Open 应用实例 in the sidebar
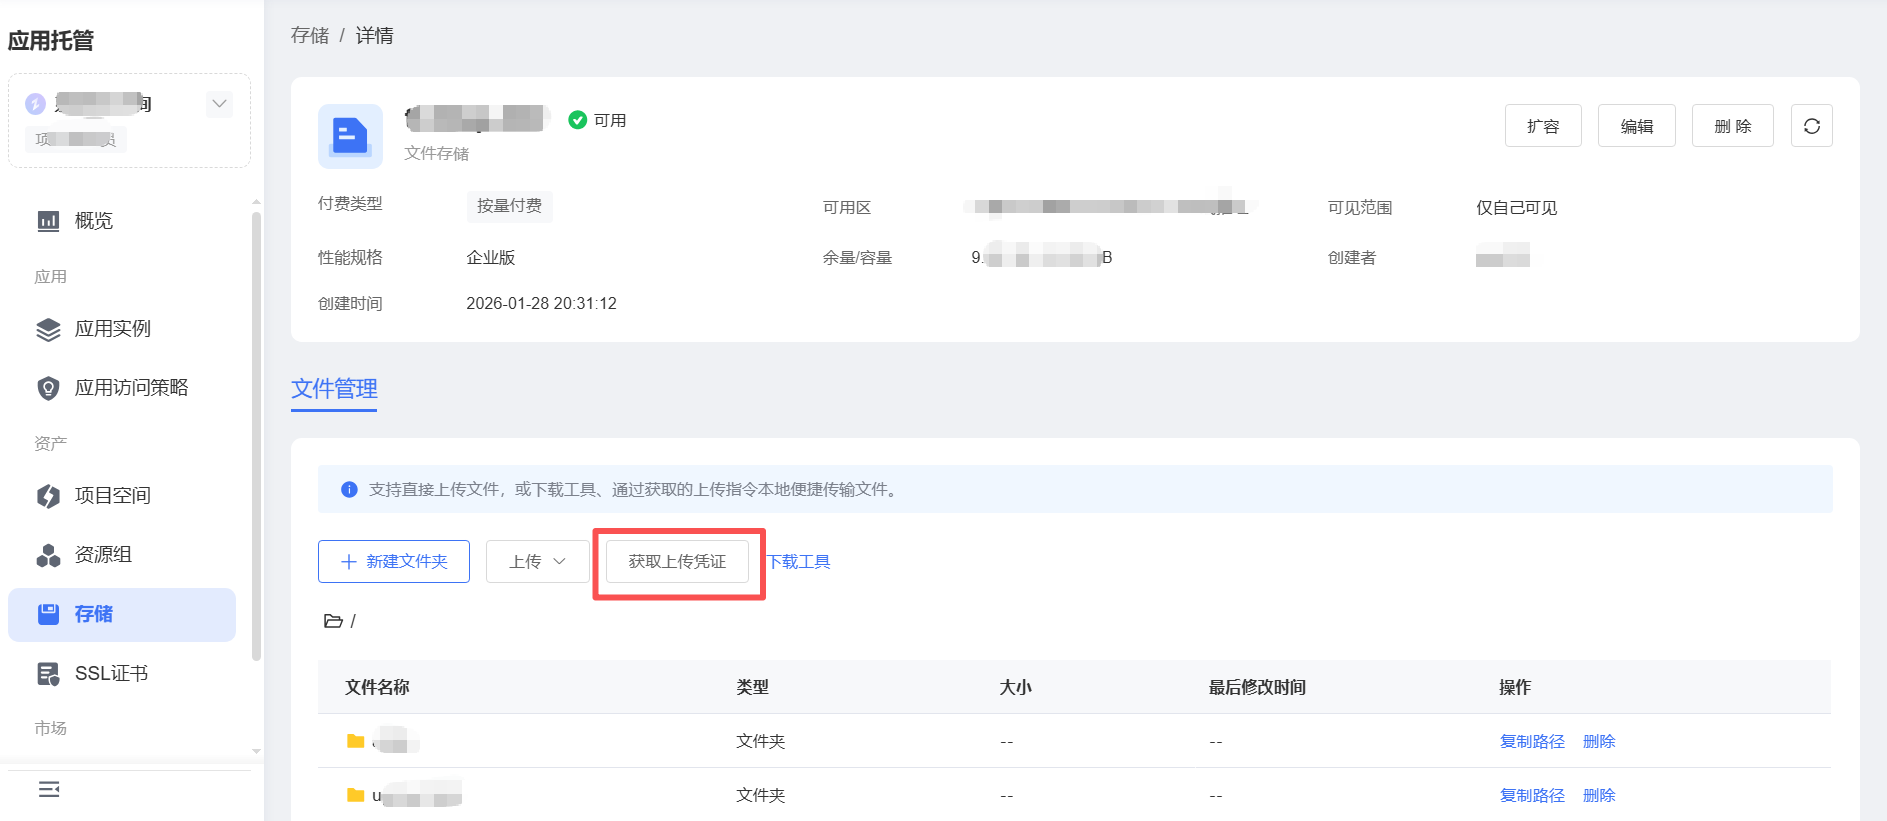1887x821 pixels. click(112, 329)
